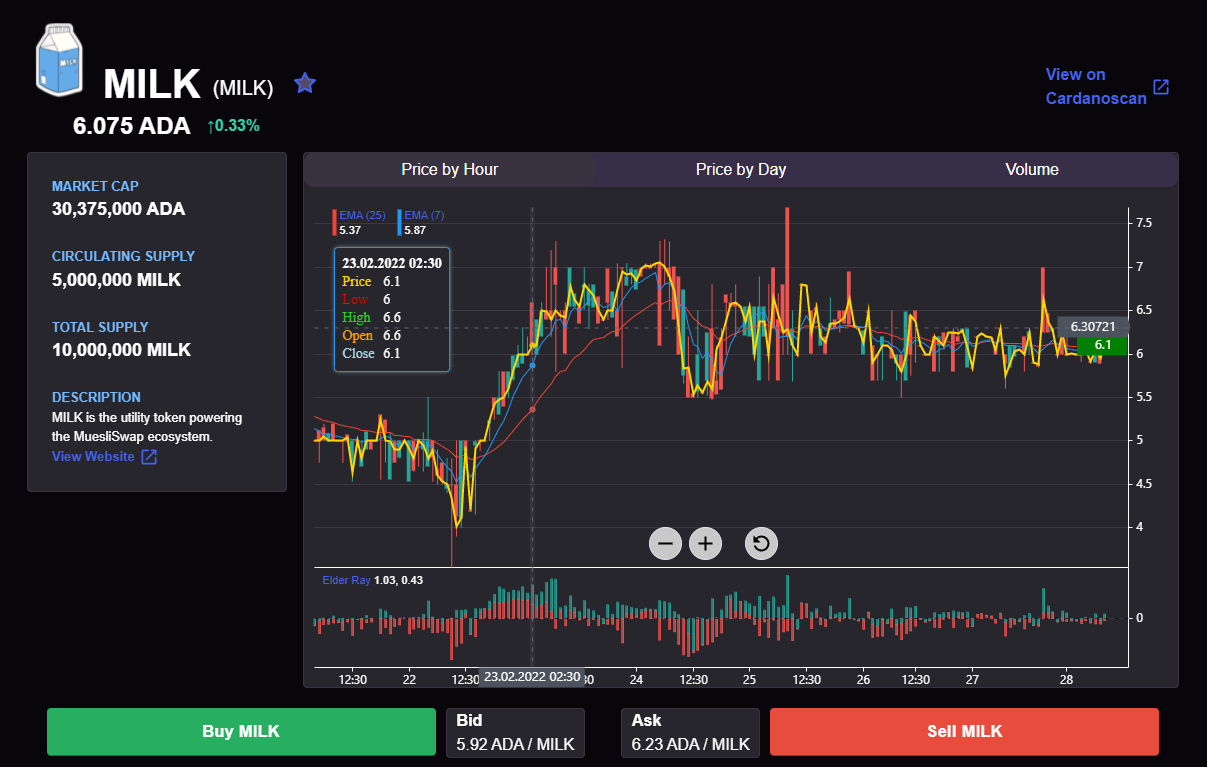Screen dimensions: 1207x767
Task: Open the View Website link
Action: pyautogui.click(x=93, y=457)
